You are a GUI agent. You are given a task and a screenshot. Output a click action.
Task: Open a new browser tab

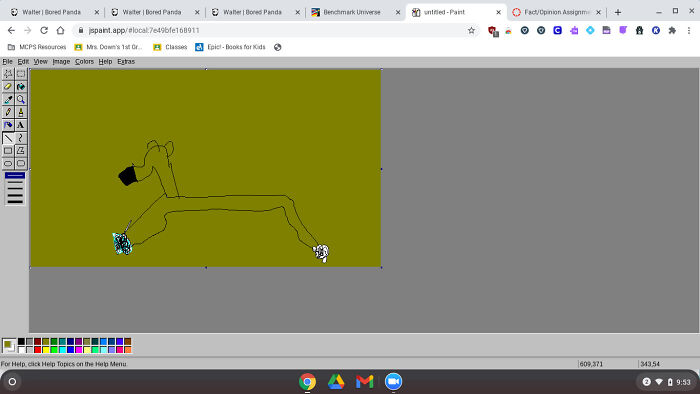click(618, 12)
